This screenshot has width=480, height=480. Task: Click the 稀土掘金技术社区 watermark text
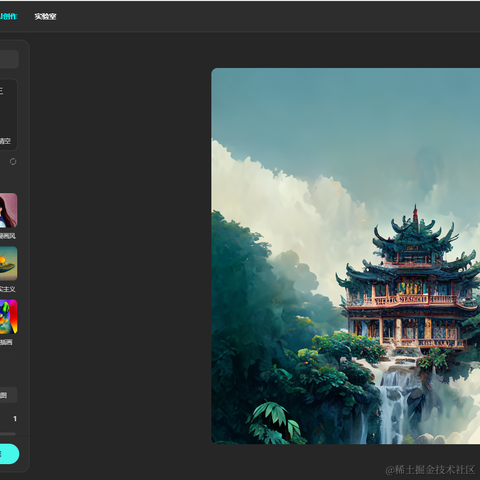click(x=430, y=470)
